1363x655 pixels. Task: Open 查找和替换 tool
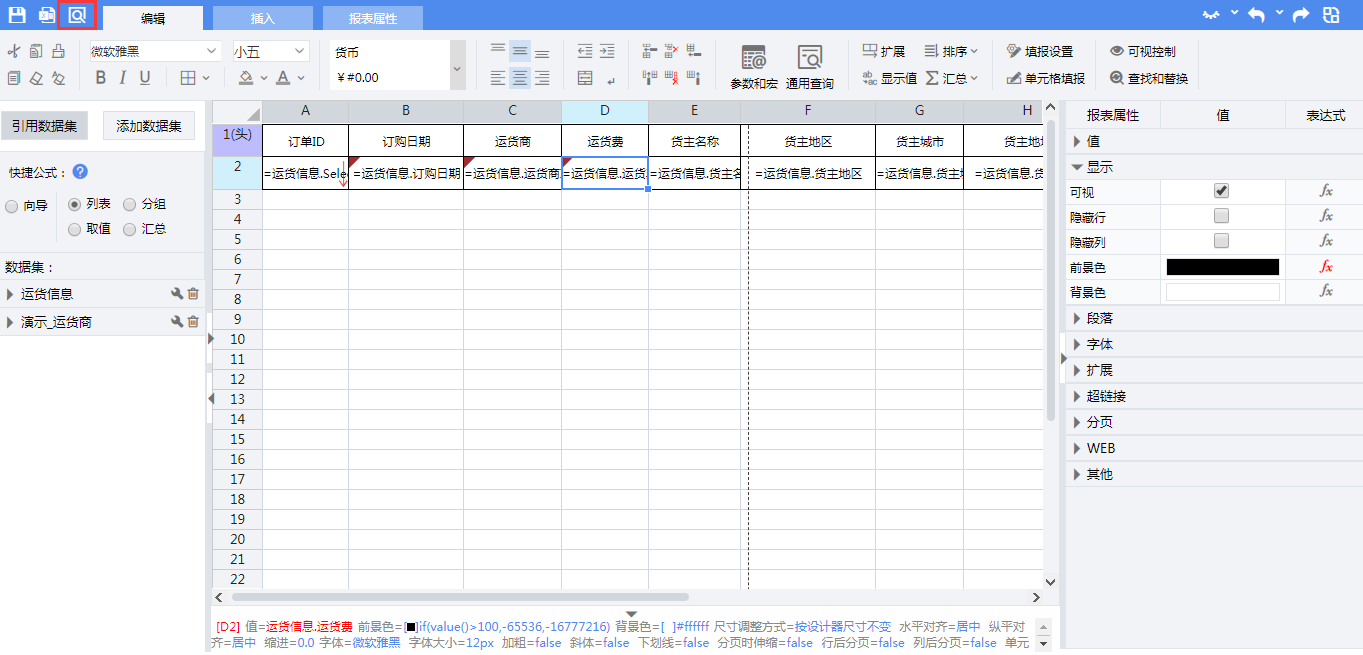point(1148,78)
